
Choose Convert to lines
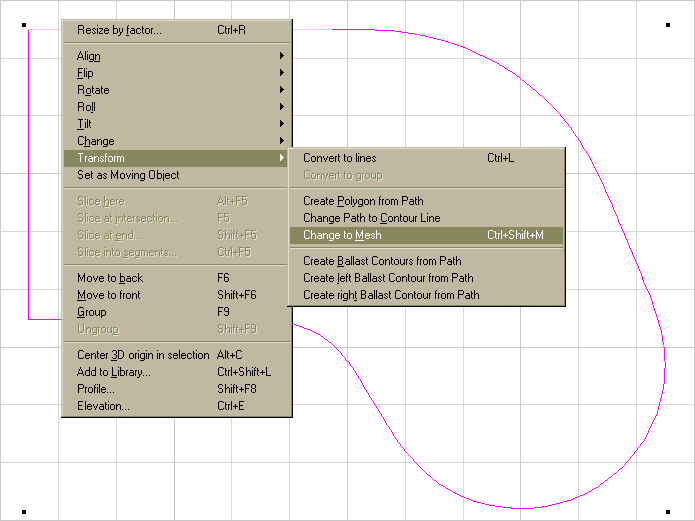pos(426,158)
